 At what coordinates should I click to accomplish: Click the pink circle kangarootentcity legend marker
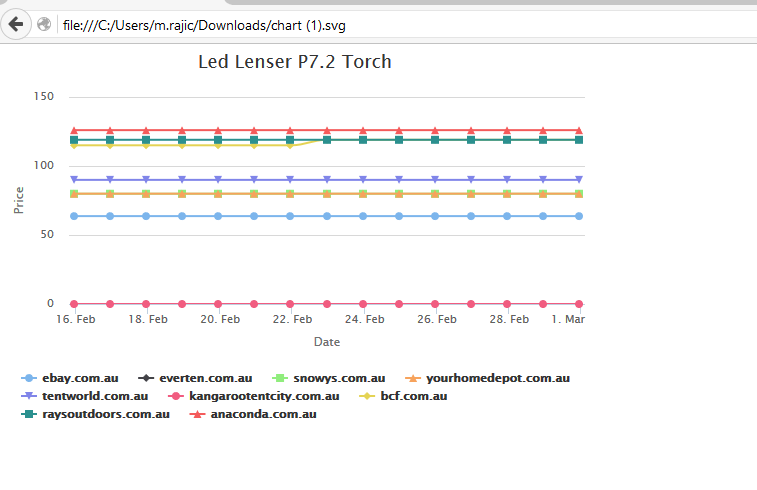coord(176,396)
